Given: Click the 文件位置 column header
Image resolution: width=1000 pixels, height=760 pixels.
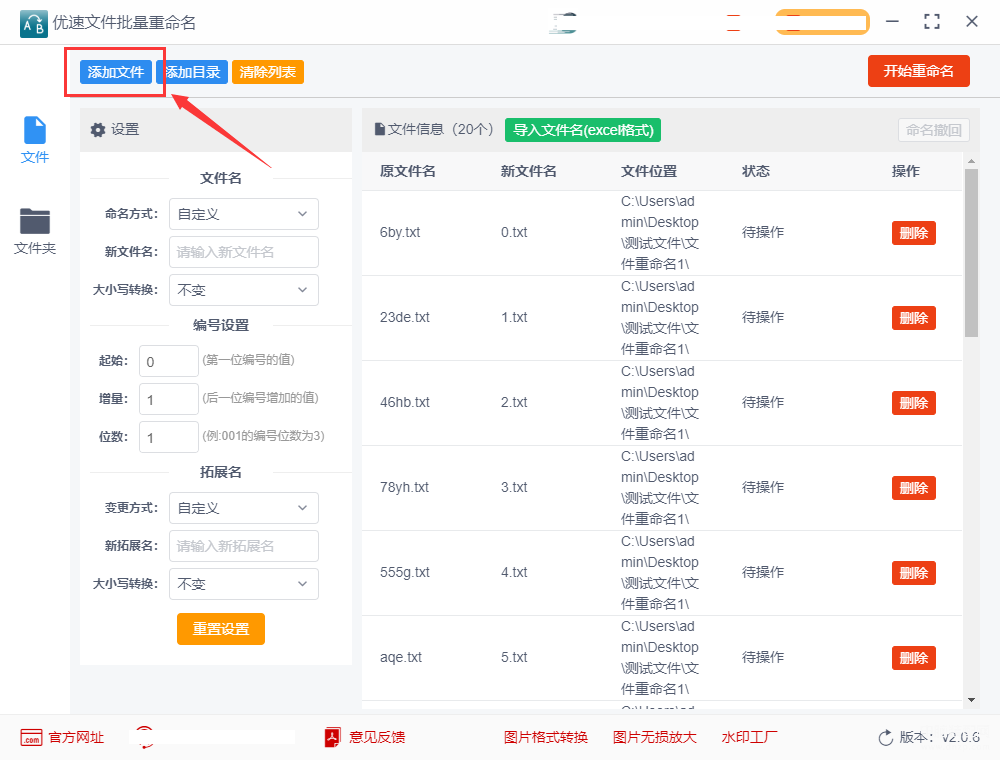Looking at the screenshot, I should pos(649,171).
